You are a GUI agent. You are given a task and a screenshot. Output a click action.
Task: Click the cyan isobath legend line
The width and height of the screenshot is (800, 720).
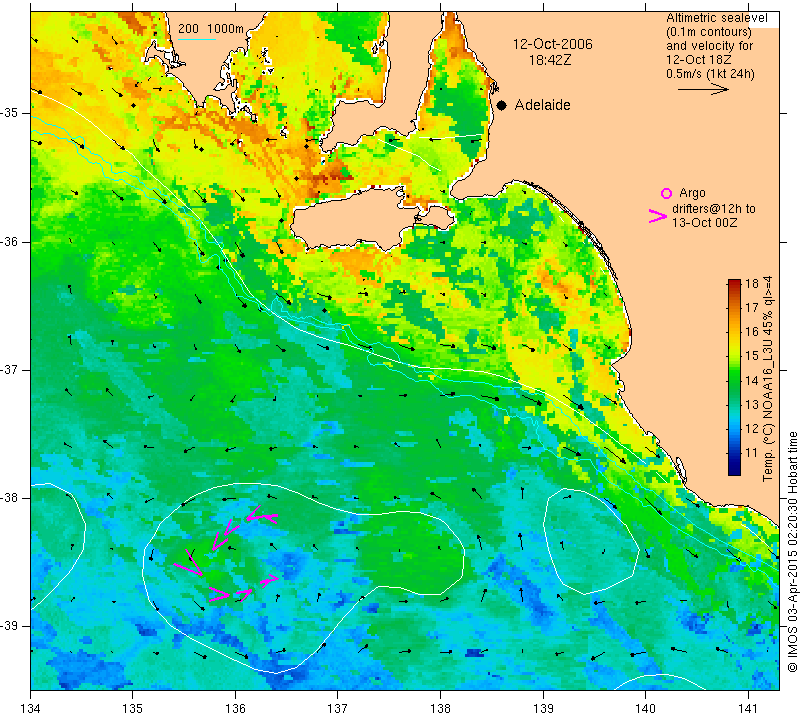197,39
